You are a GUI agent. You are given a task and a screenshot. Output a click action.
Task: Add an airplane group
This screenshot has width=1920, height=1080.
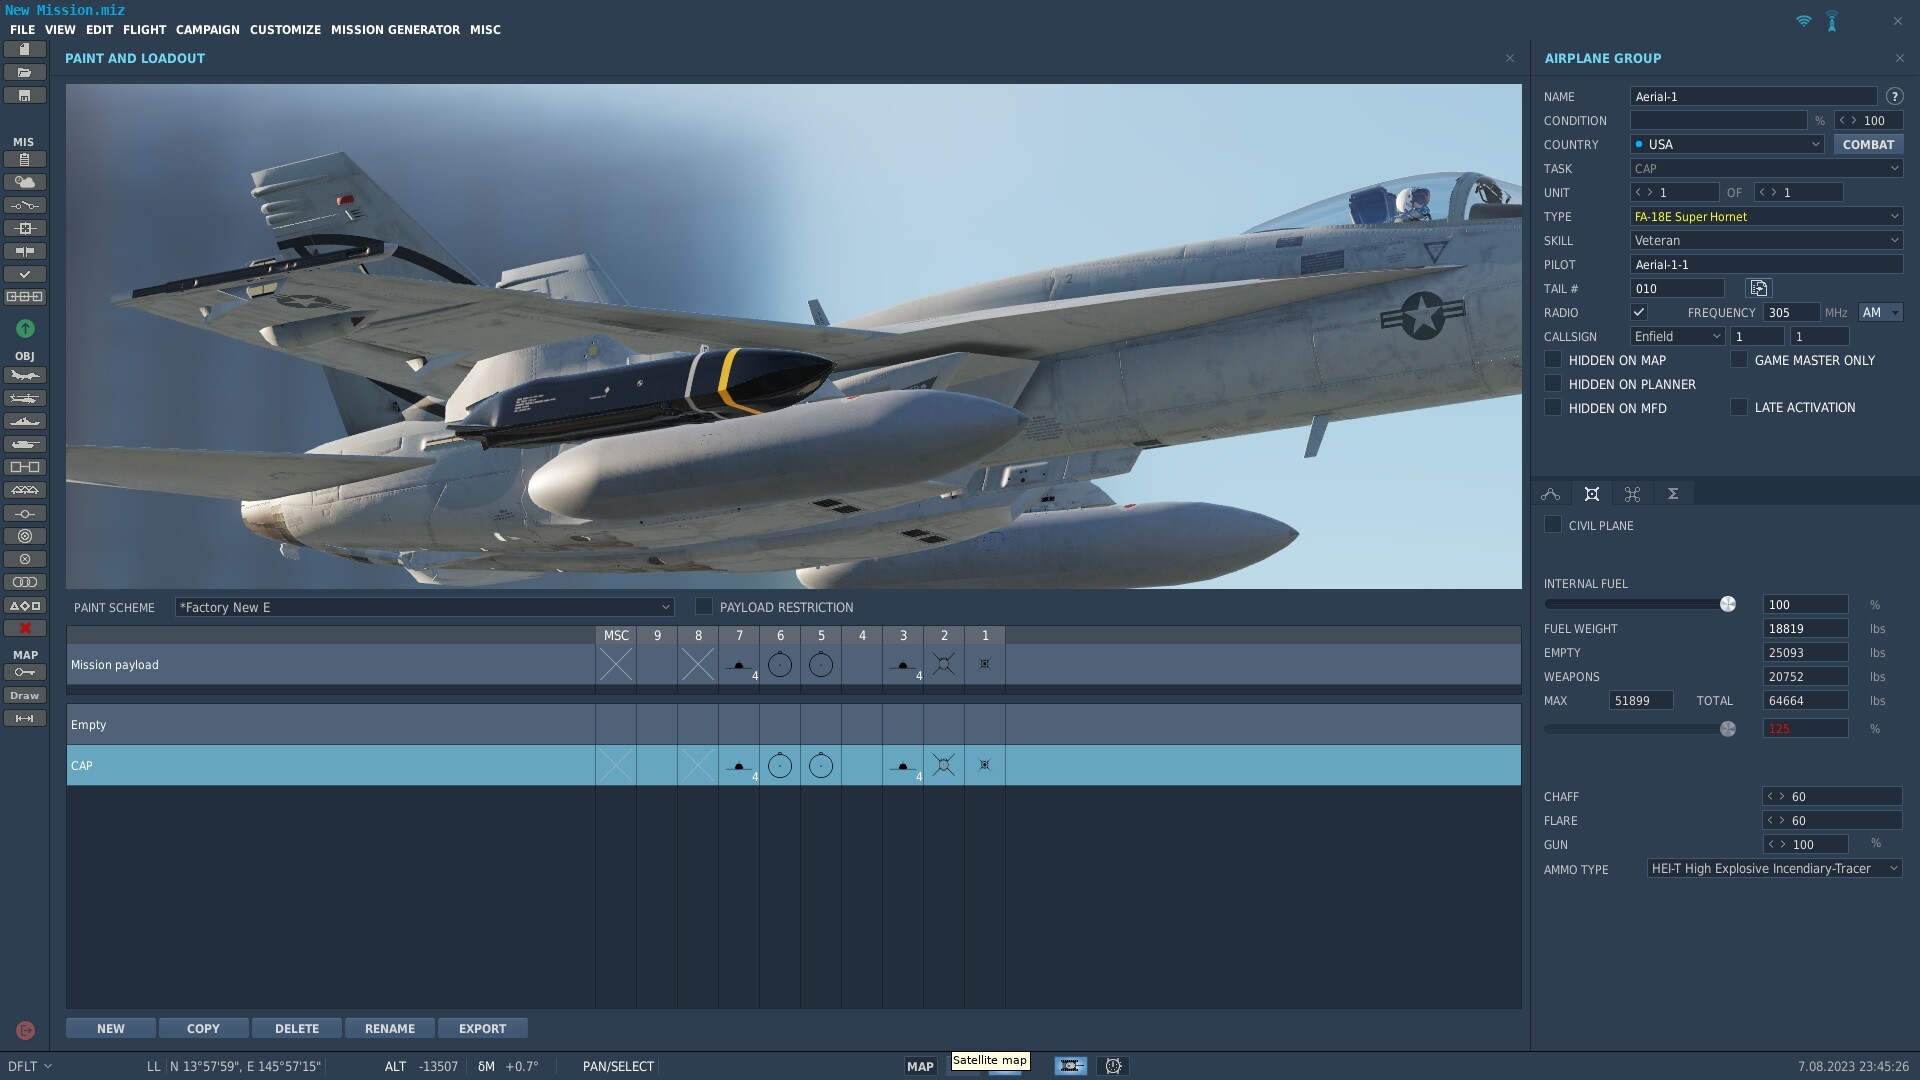click(25, 375)
